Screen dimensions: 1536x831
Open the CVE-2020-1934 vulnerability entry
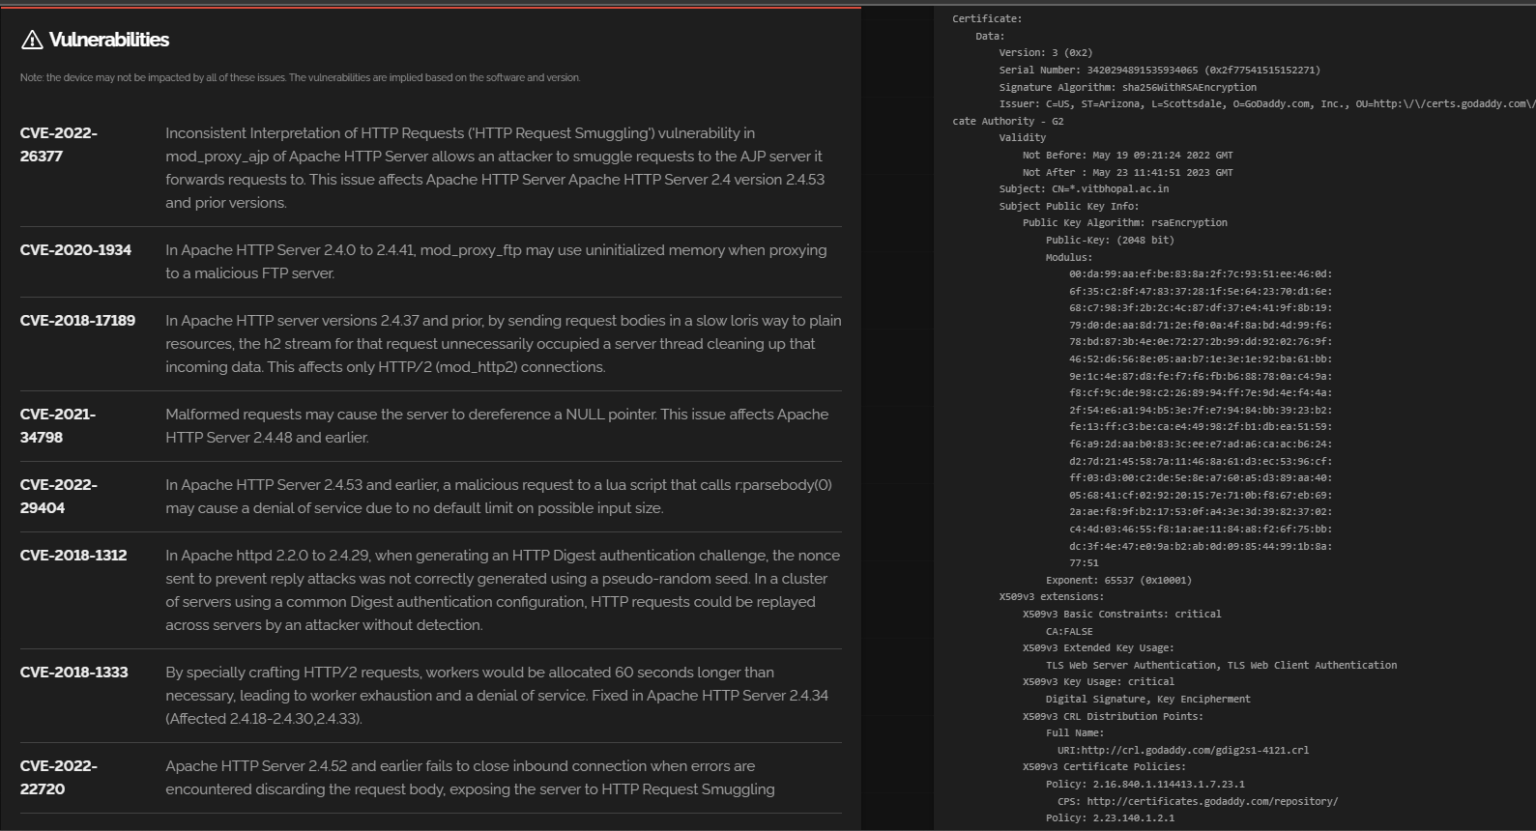click(x=76, y=252)
